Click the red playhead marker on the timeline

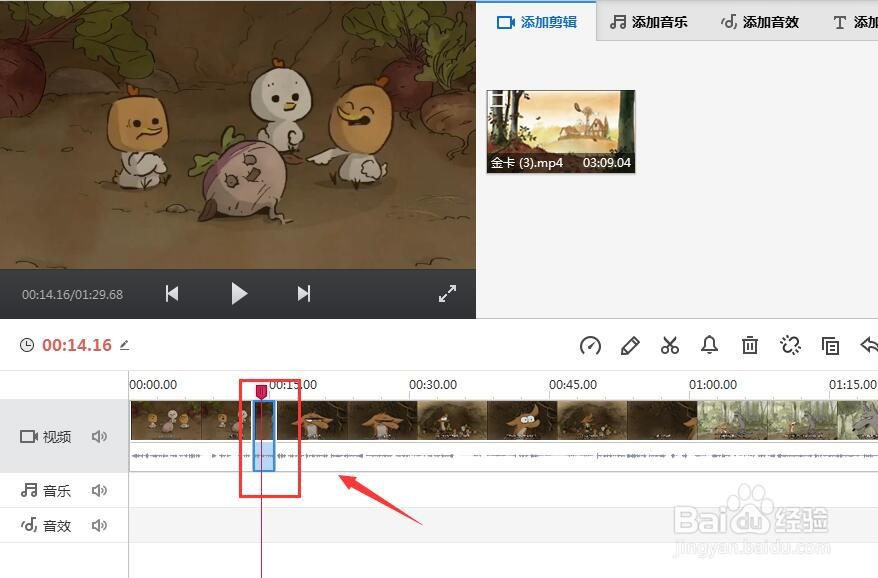[x=261, y=391]
